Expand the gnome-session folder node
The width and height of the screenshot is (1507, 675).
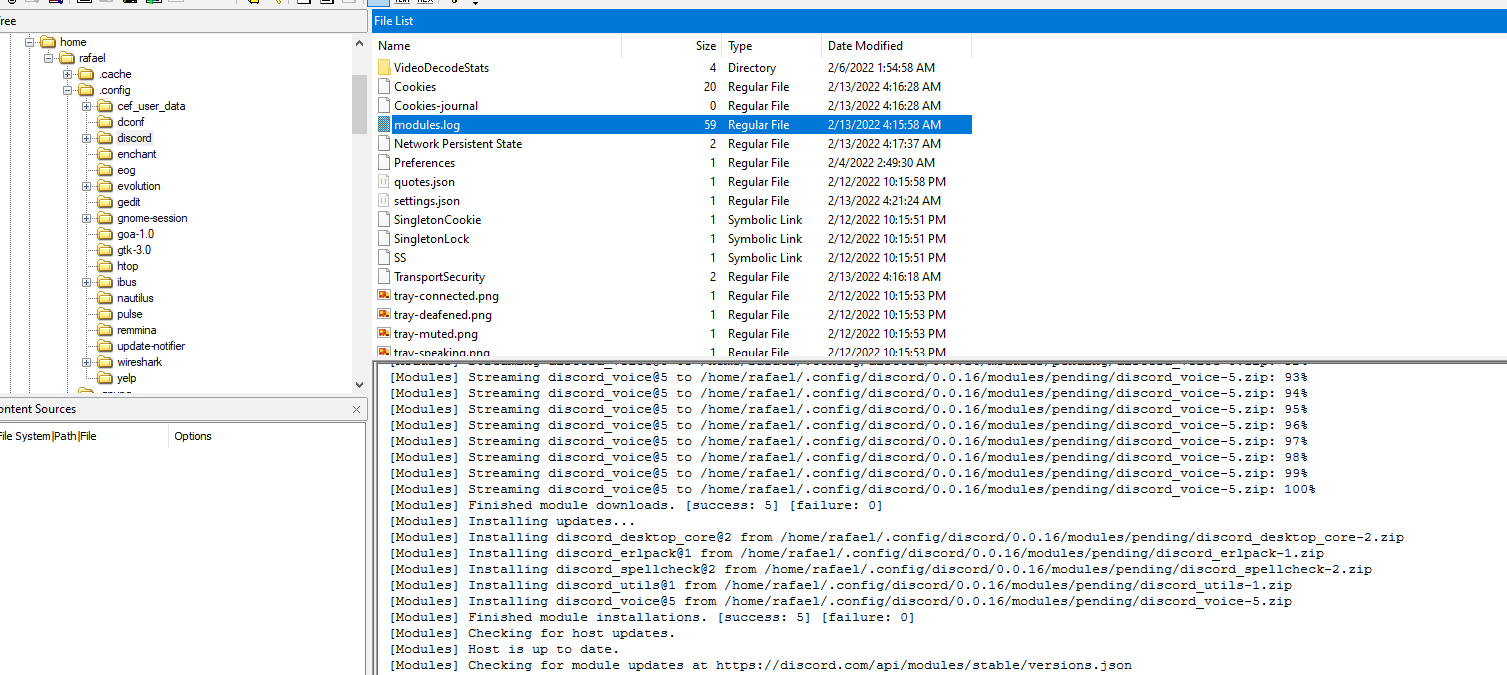pos(87,218)
